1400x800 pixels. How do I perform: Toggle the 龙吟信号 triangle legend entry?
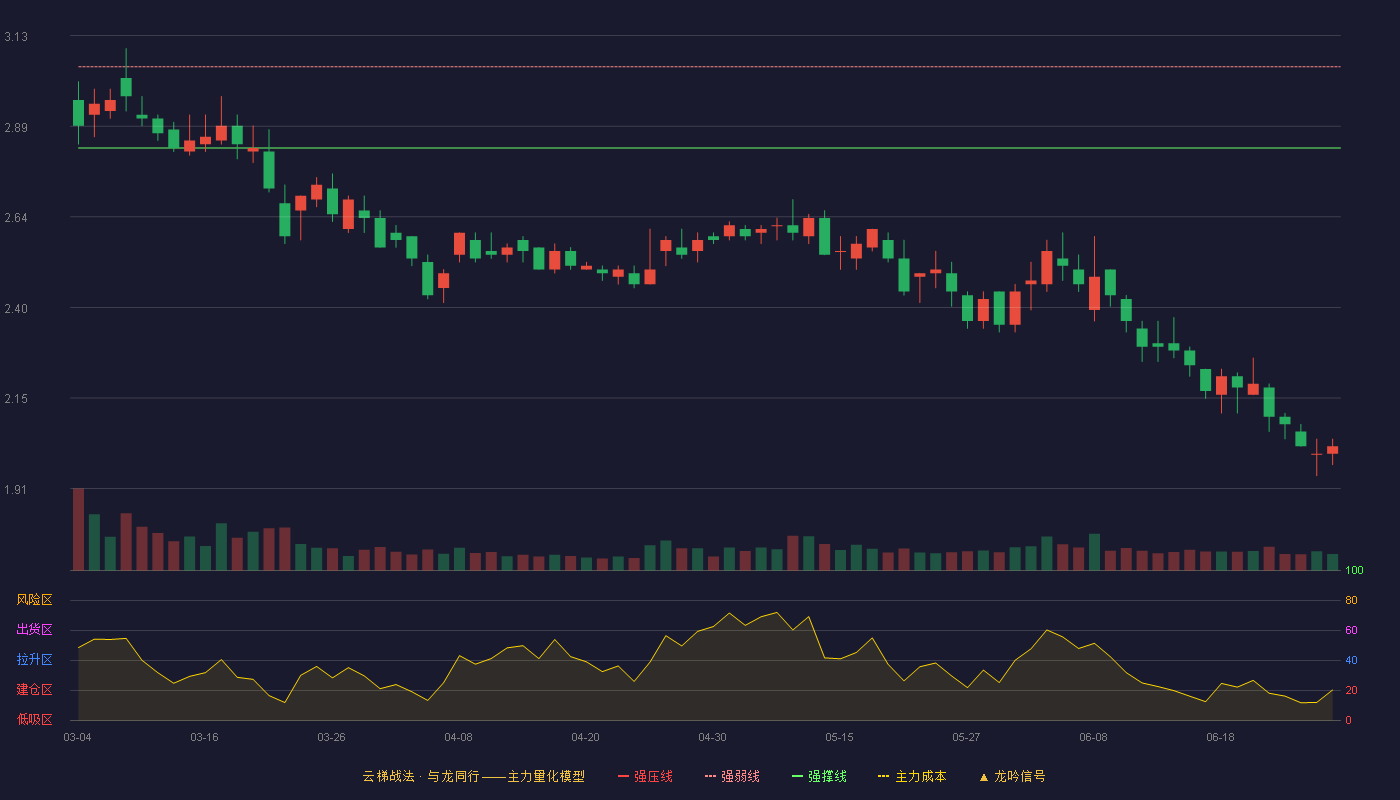click(1012, 776)
